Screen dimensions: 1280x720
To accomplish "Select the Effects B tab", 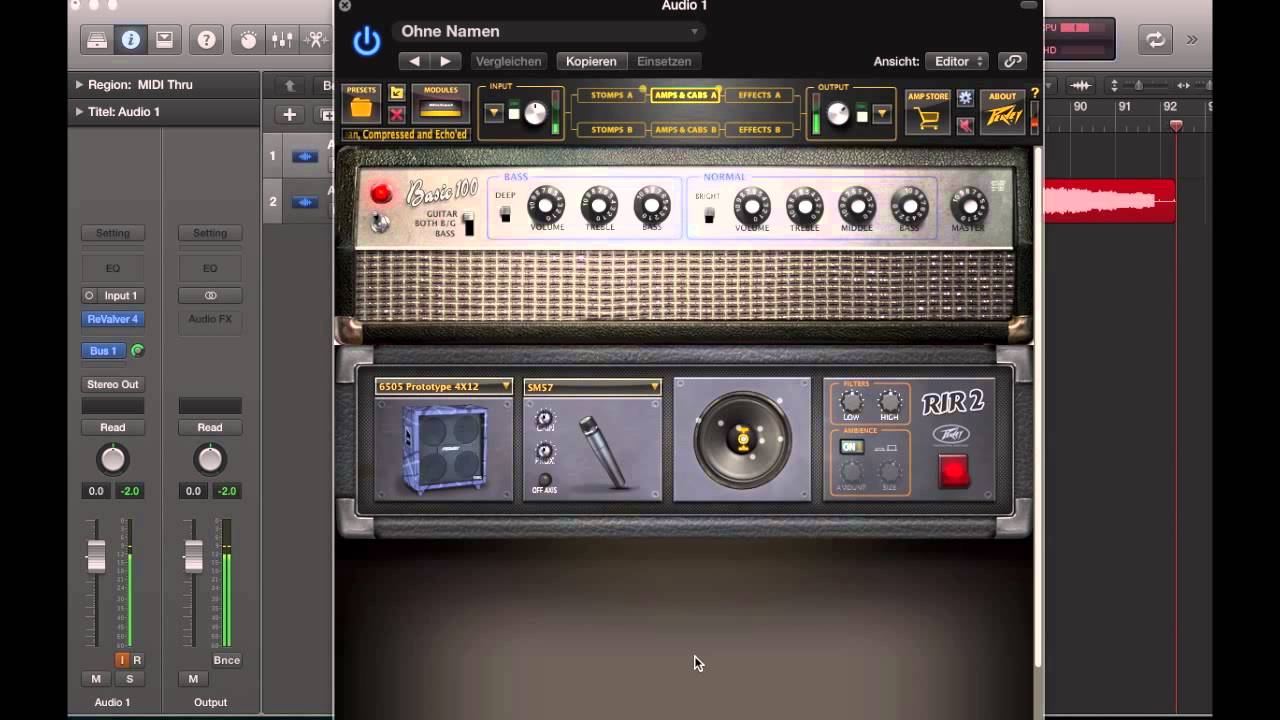I will click(x=760, y=129).
